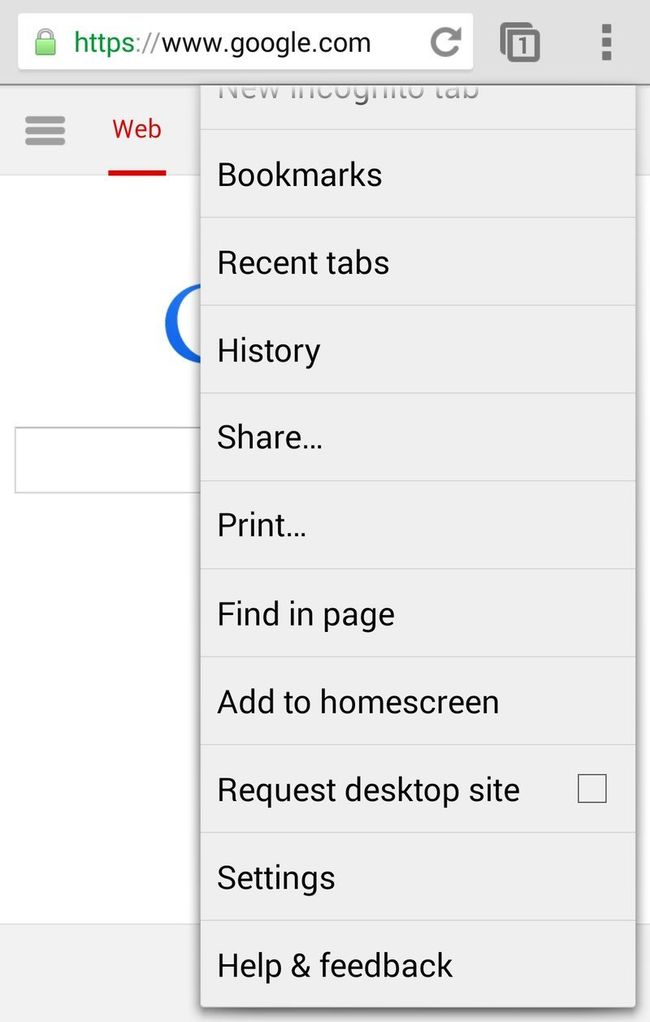This screenshot has width=650, height=1022.
Task: Open the hamburger menu on Google page
Action: click(x=45, y=130)
